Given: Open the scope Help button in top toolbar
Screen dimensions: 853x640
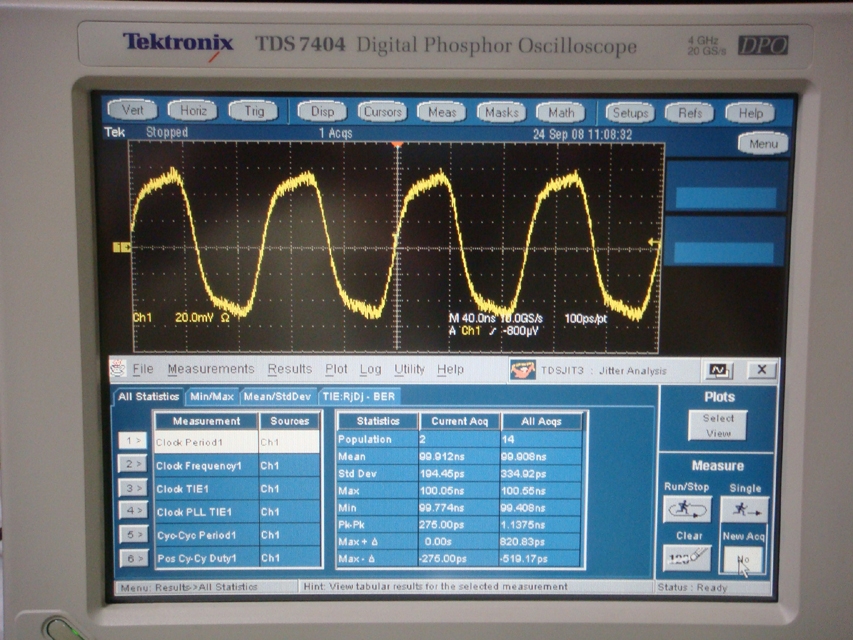Looking at the screenshot, I should (750, 113).
